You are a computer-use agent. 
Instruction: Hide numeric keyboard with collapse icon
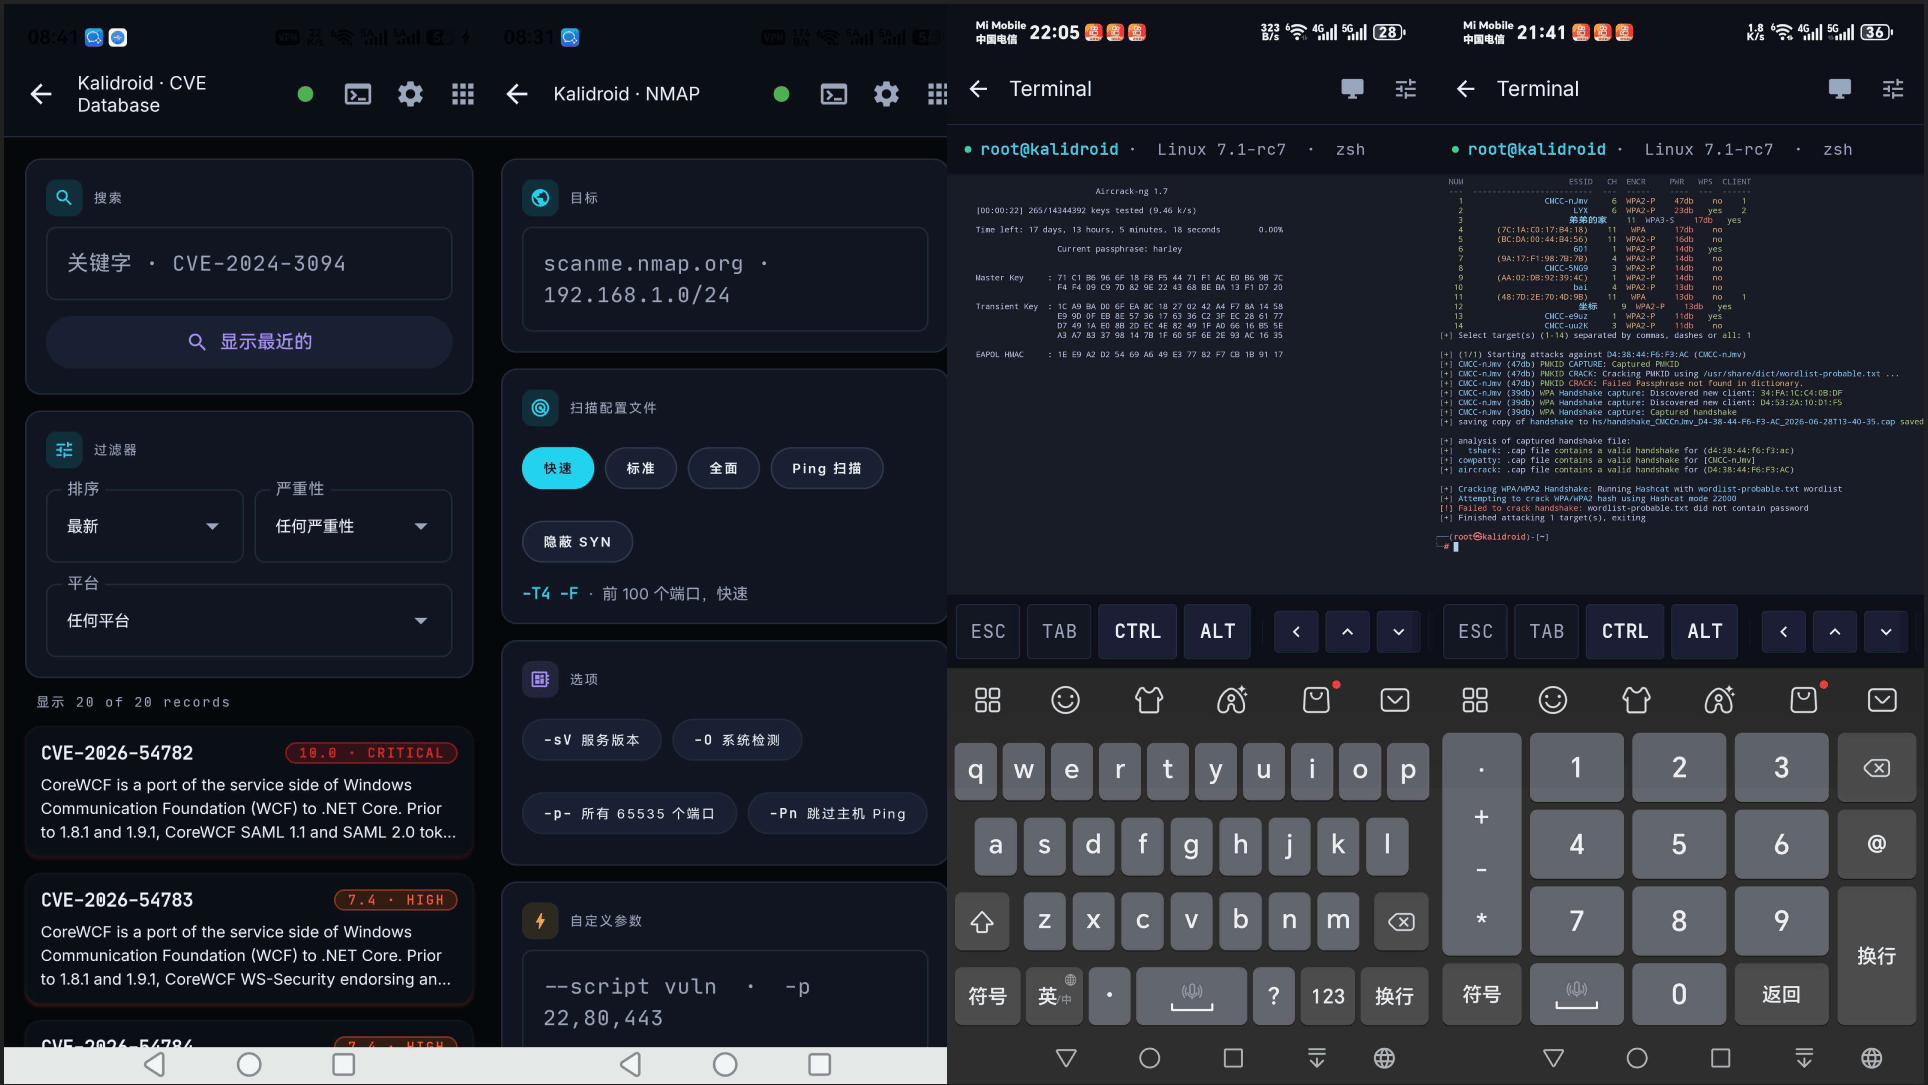(1881, 700)
